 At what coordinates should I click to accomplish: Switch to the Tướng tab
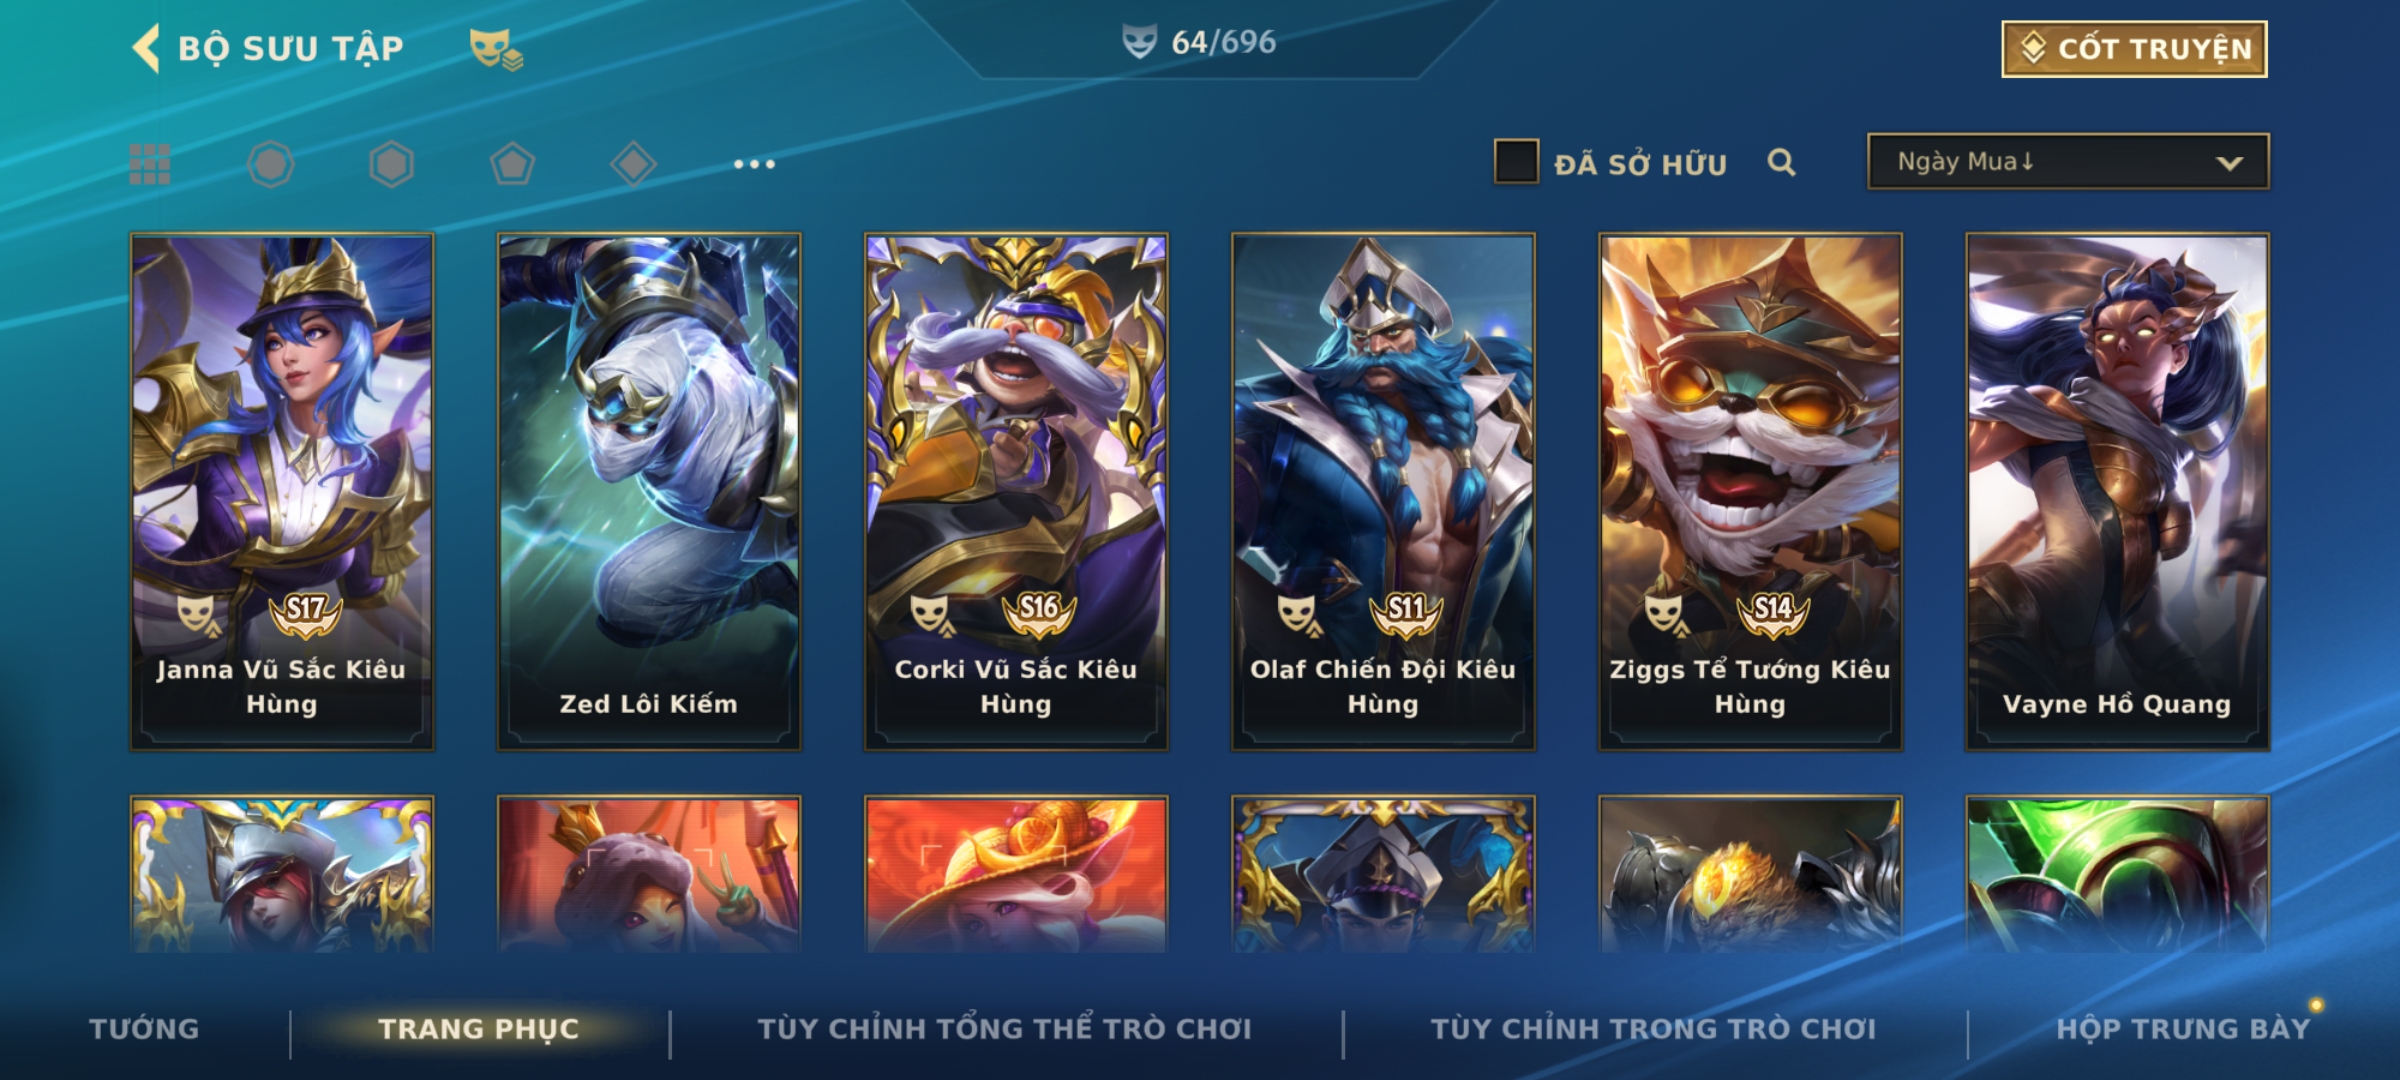pos(144,1028)
